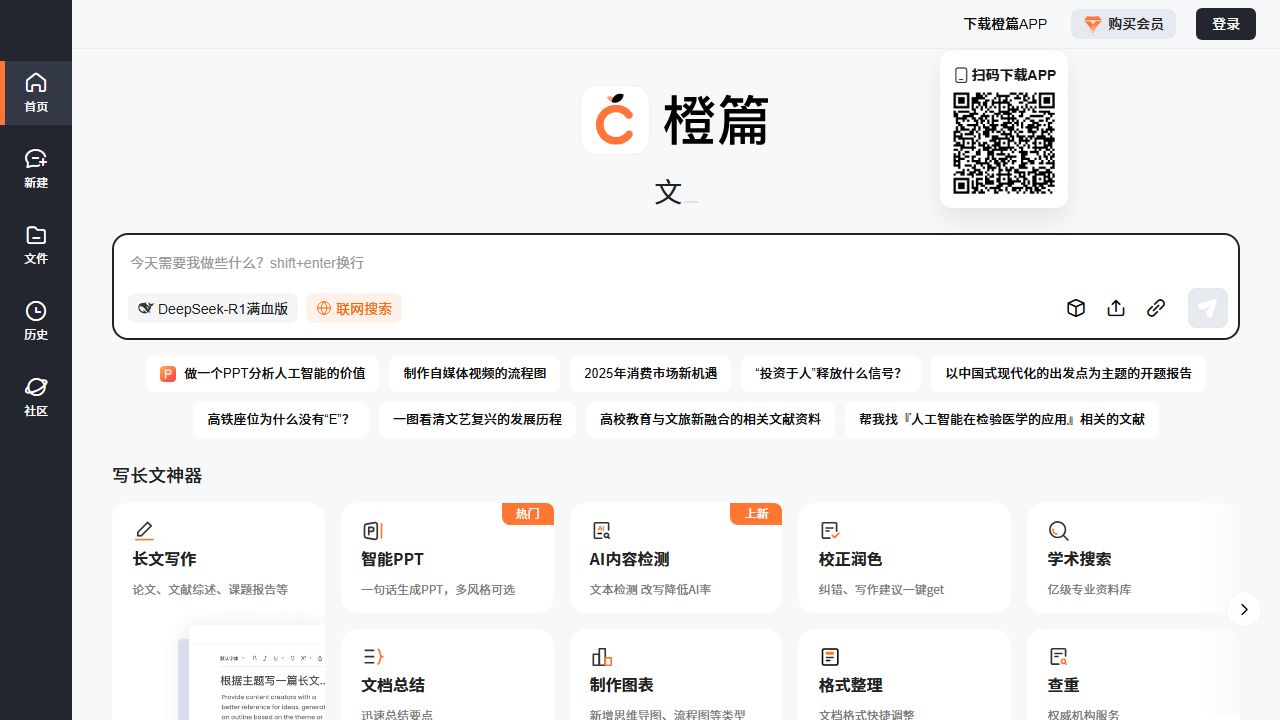Open the 查重 card title
1280x720 pixels.
[1064, 685]
